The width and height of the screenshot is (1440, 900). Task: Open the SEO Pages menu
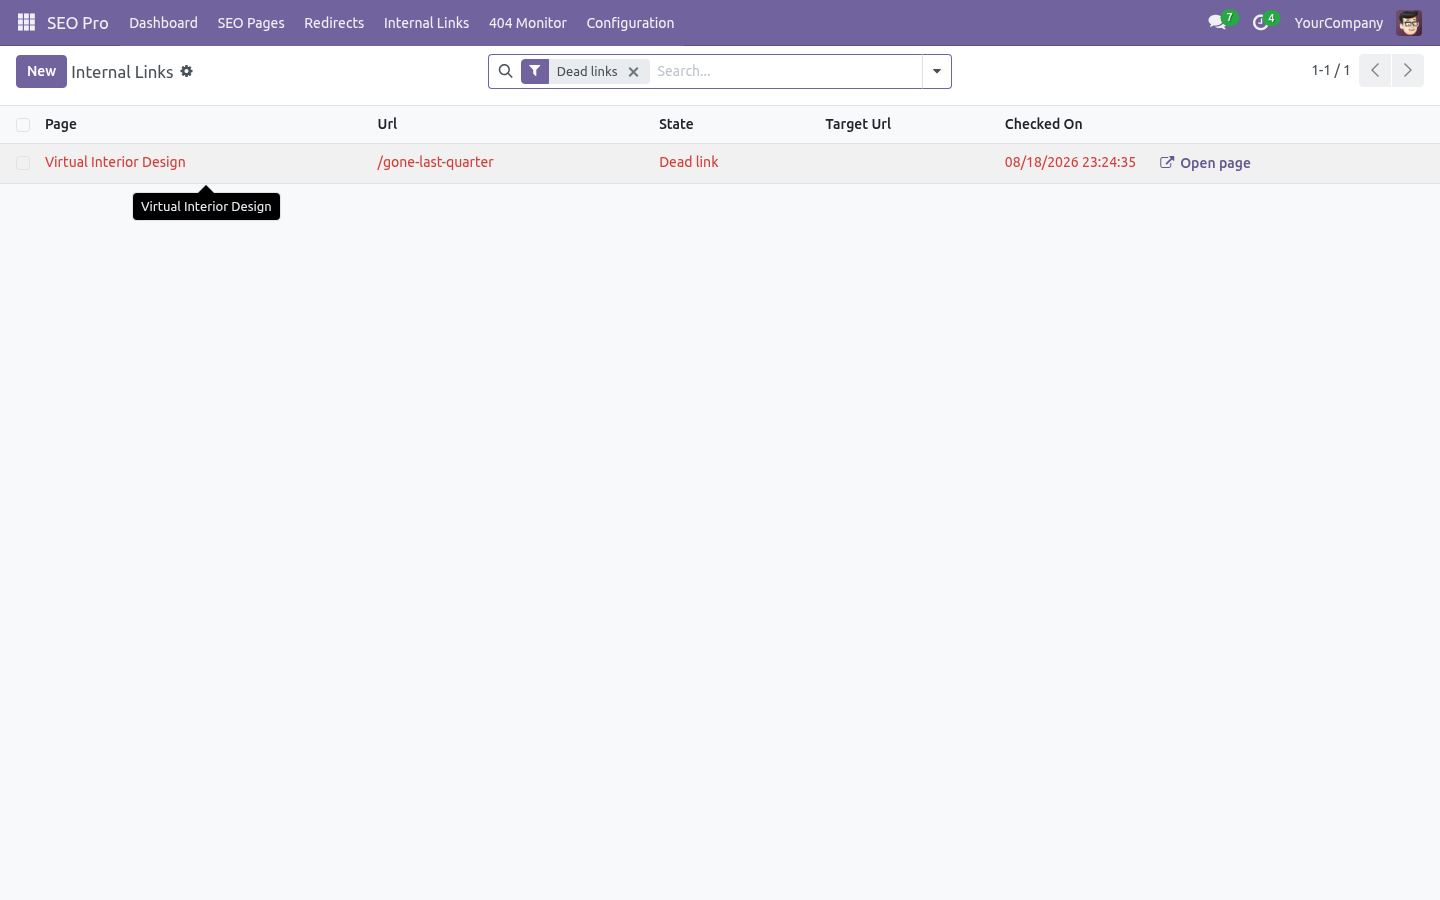pos(251,22)
